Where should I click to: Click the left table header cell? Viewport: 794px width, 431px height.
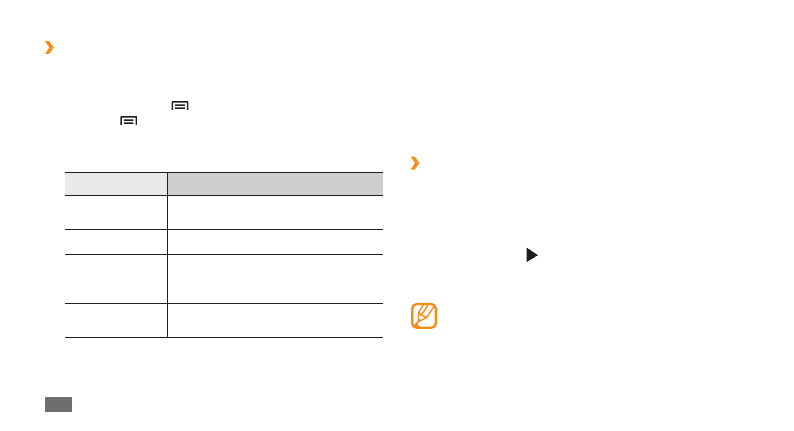point(116,183)
